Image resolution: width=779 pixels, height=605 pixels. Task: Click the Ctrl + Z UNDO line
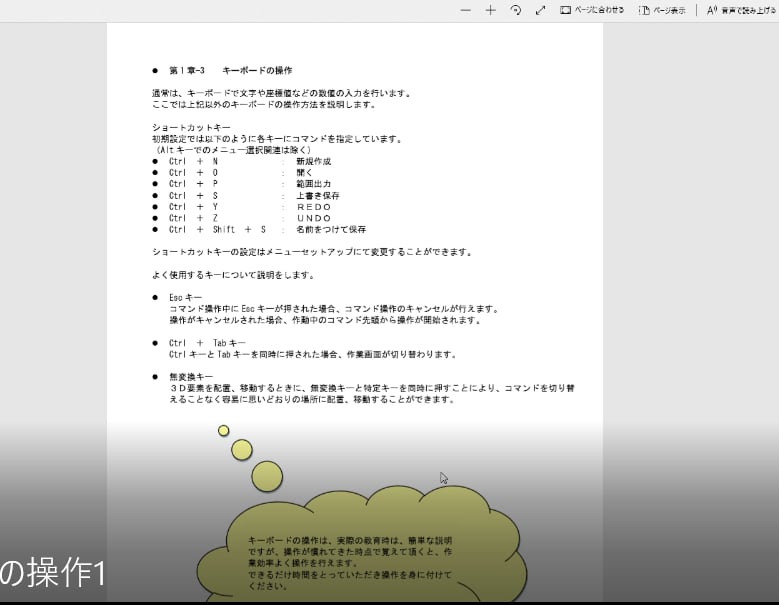coord(250,218)
